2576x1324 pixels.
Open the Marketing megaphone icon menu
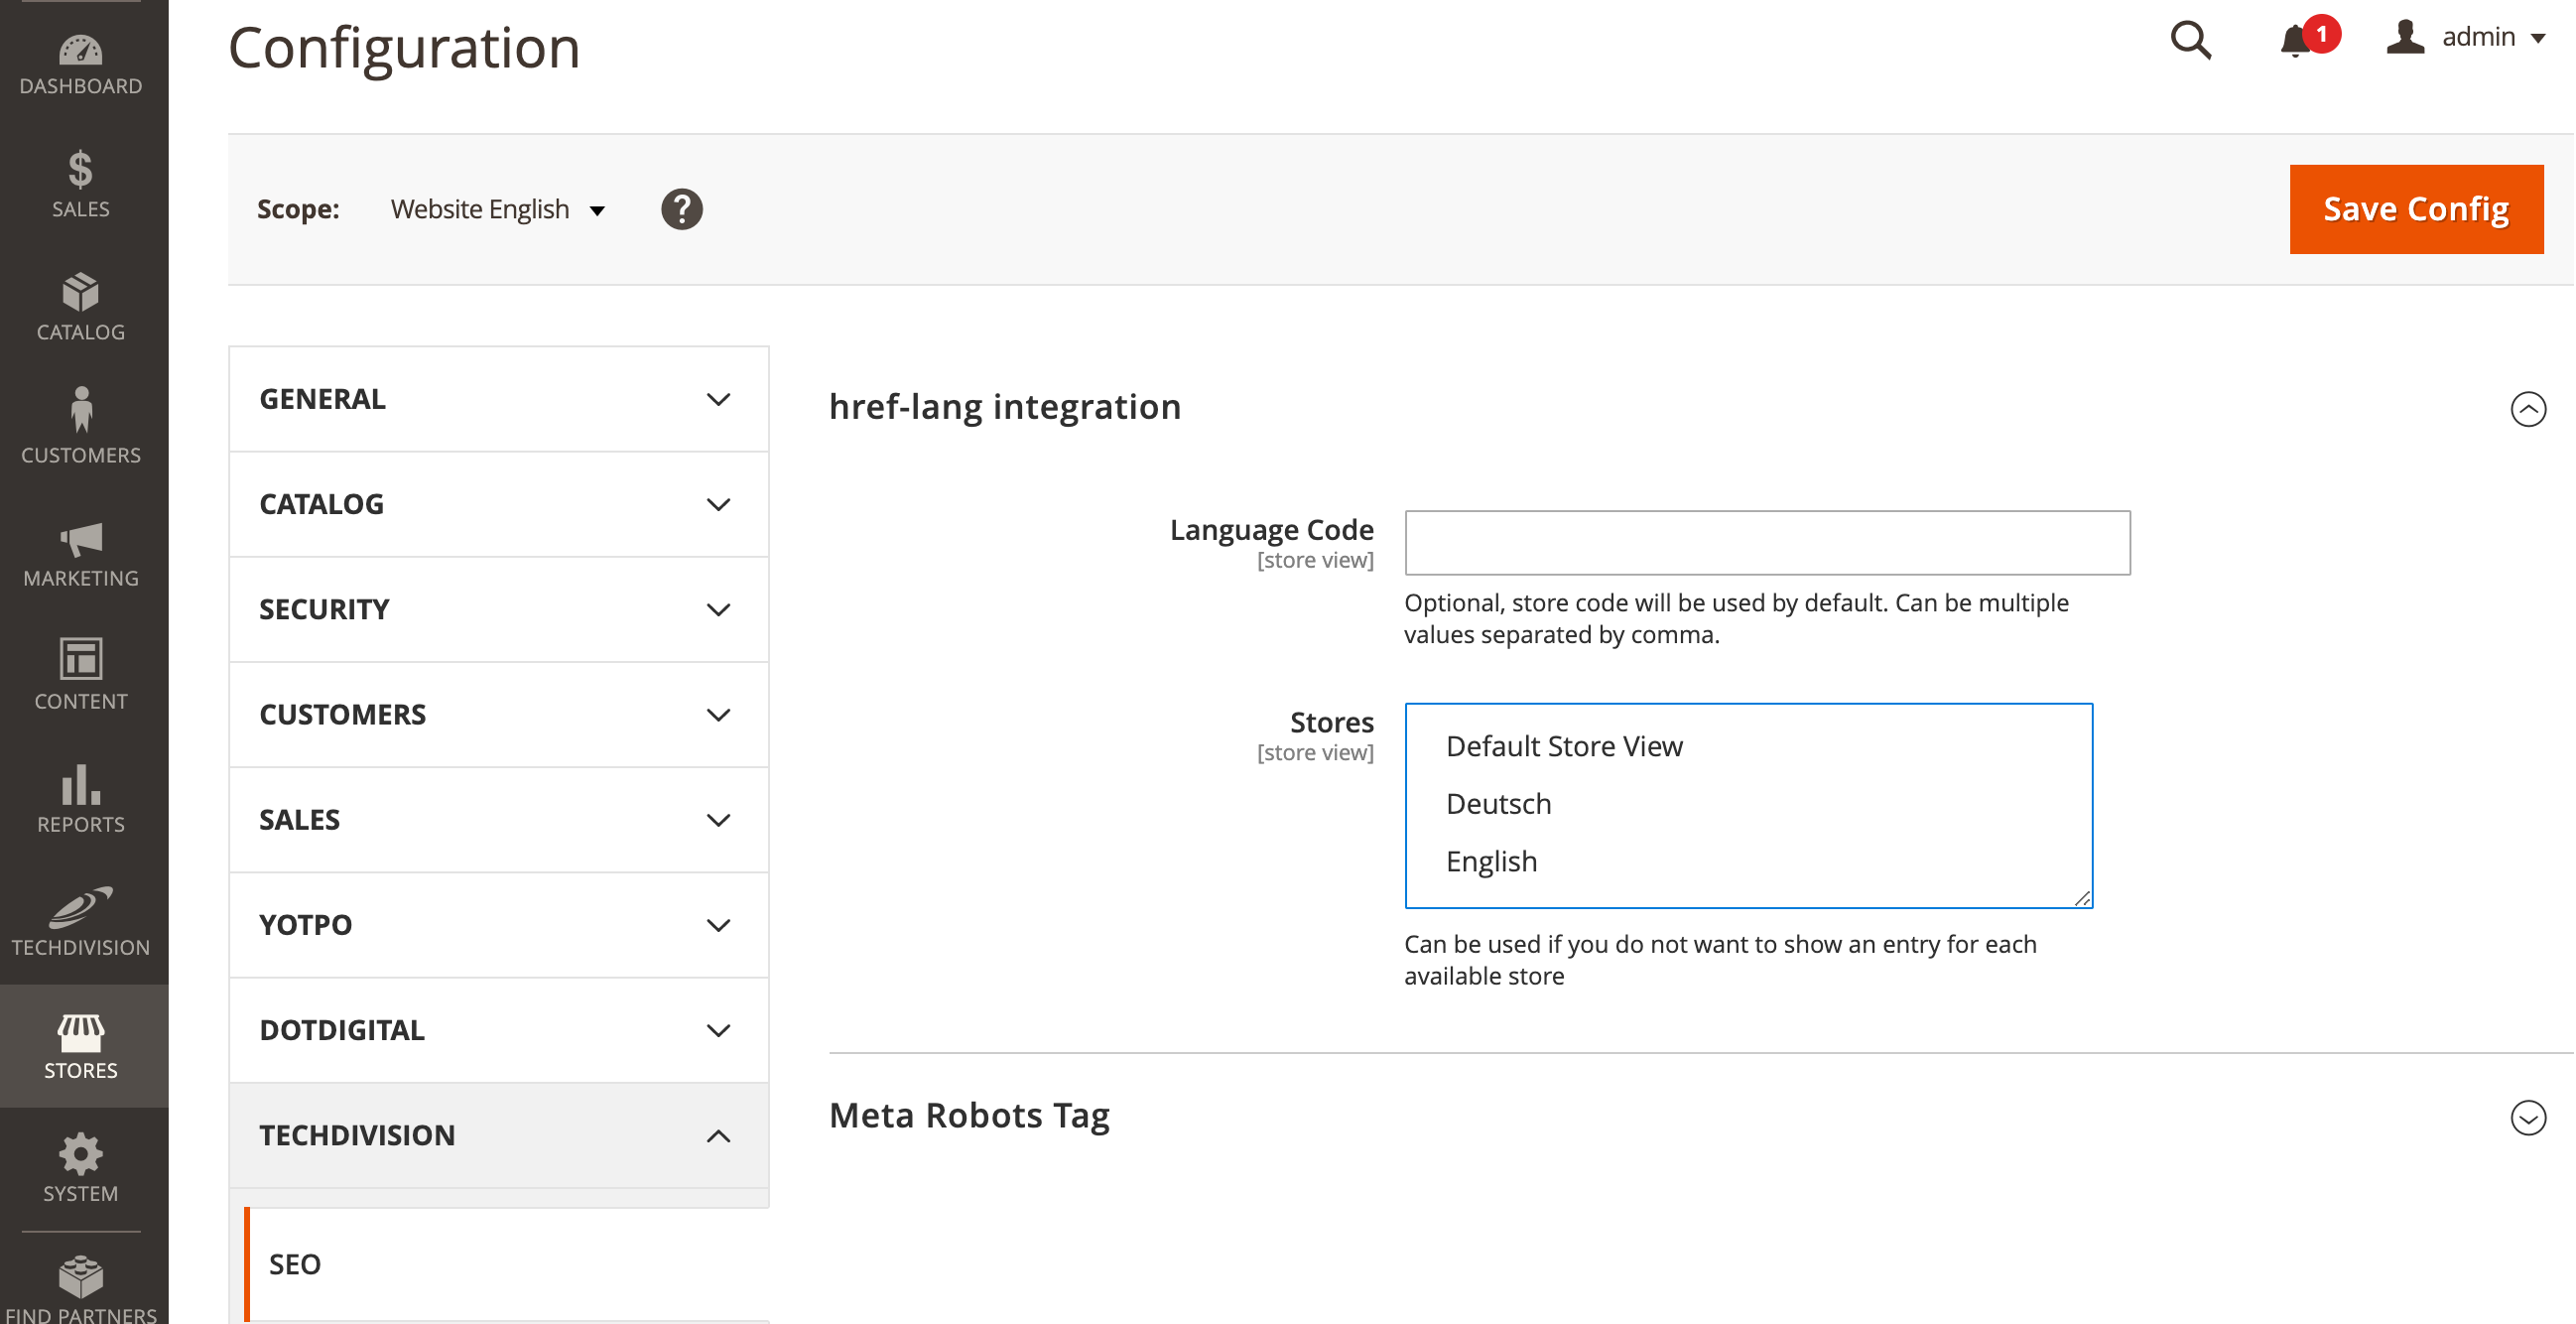(x=80, y=540)
